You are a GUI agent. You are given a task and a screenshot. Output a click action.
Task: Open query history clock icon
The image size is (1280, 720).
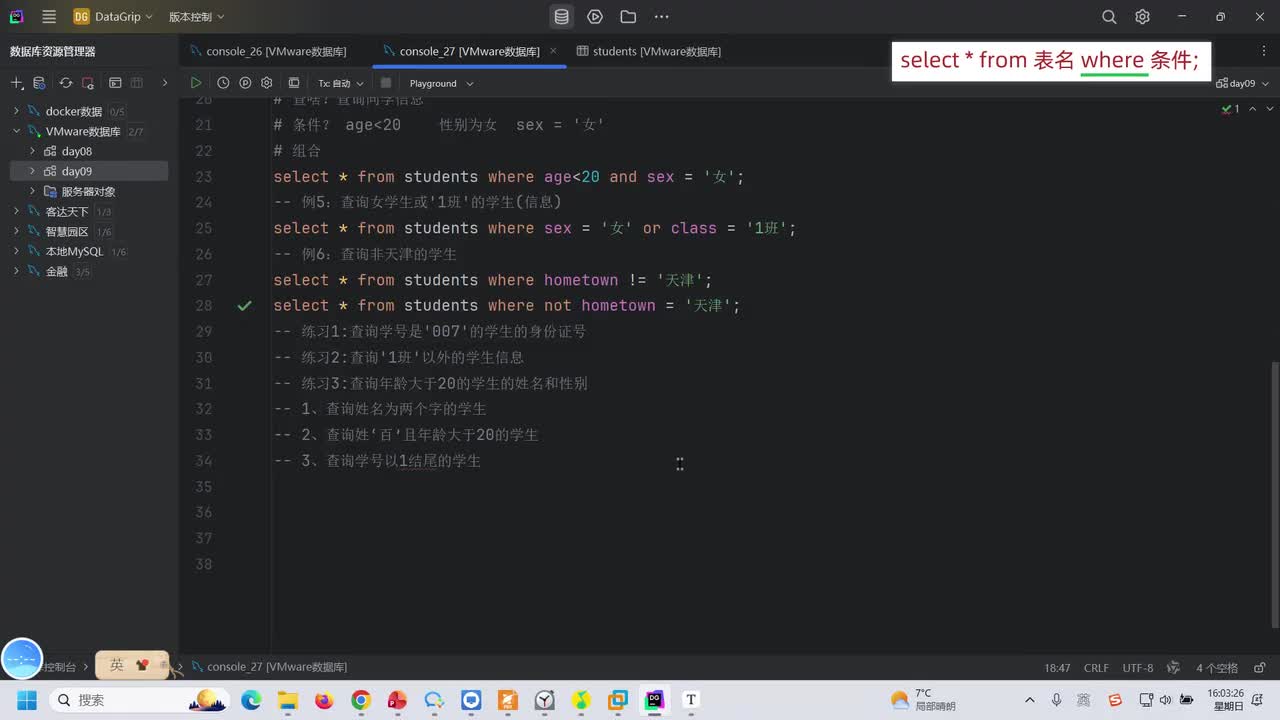pos(223,83)
